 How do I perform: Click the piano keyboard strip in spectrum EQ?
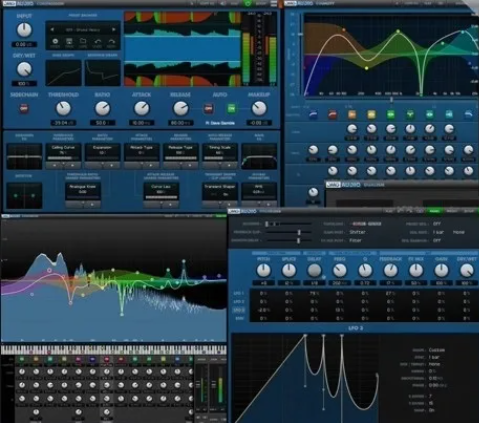114,350
